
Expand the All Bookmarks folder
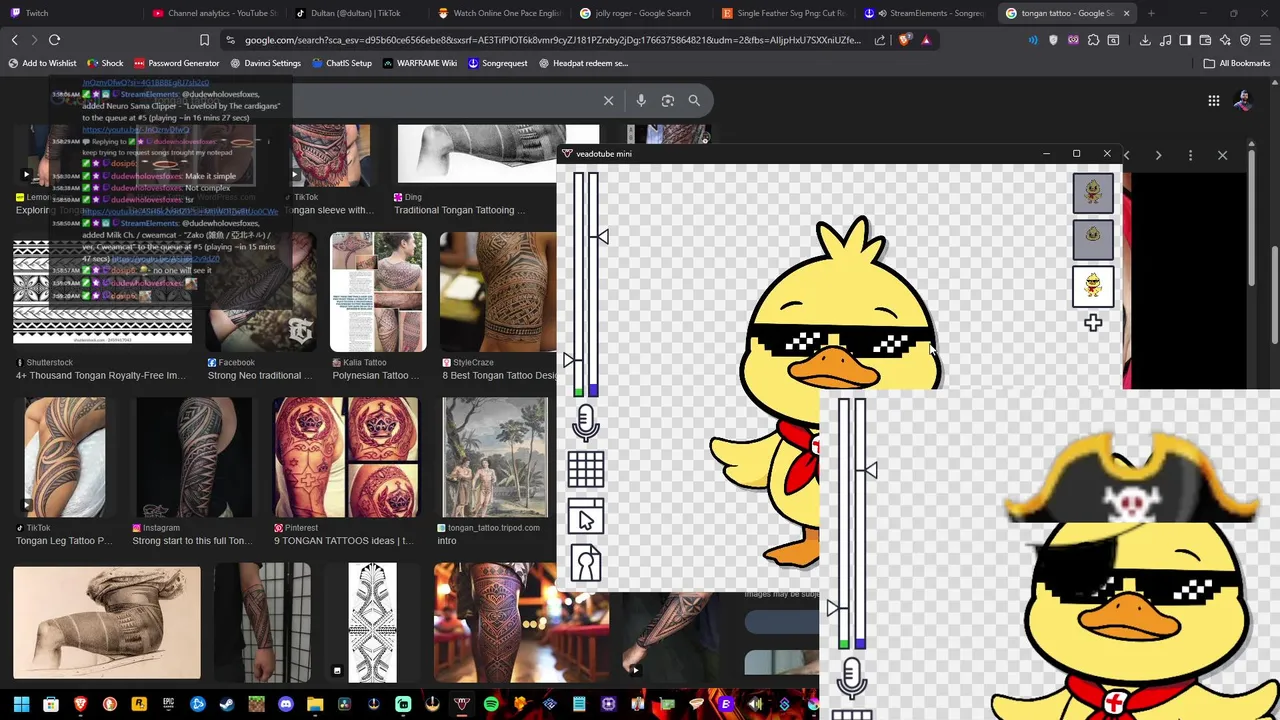(x=1237, y=63)
